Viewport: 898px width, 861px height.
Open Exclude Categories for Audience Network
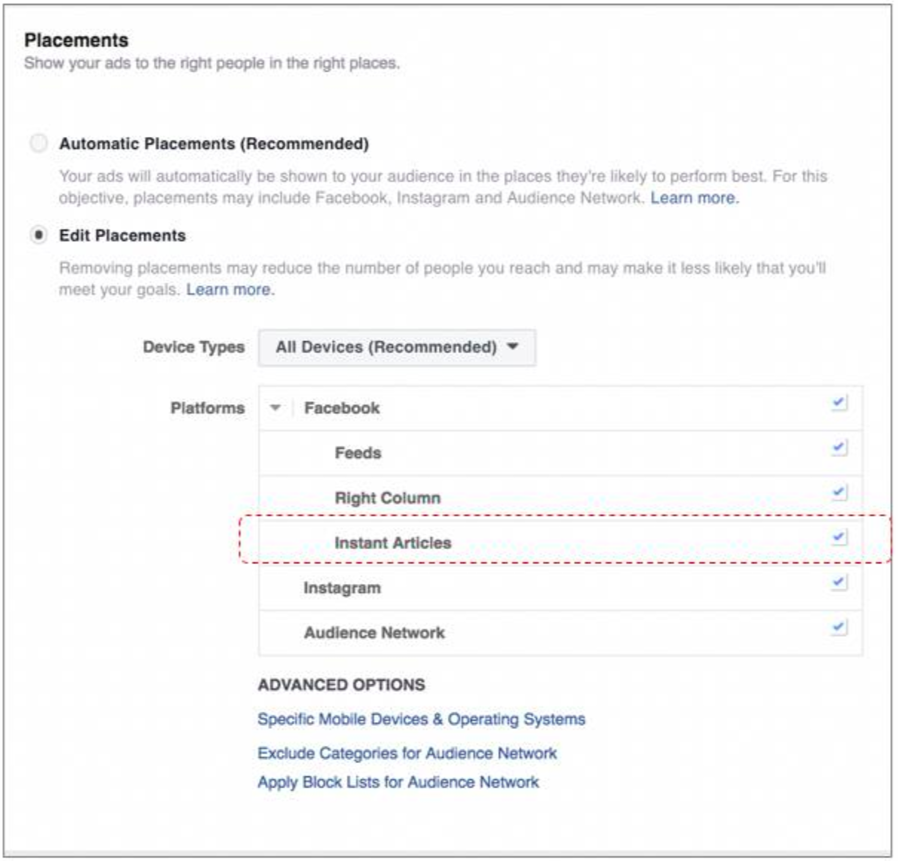coord(407,753)
